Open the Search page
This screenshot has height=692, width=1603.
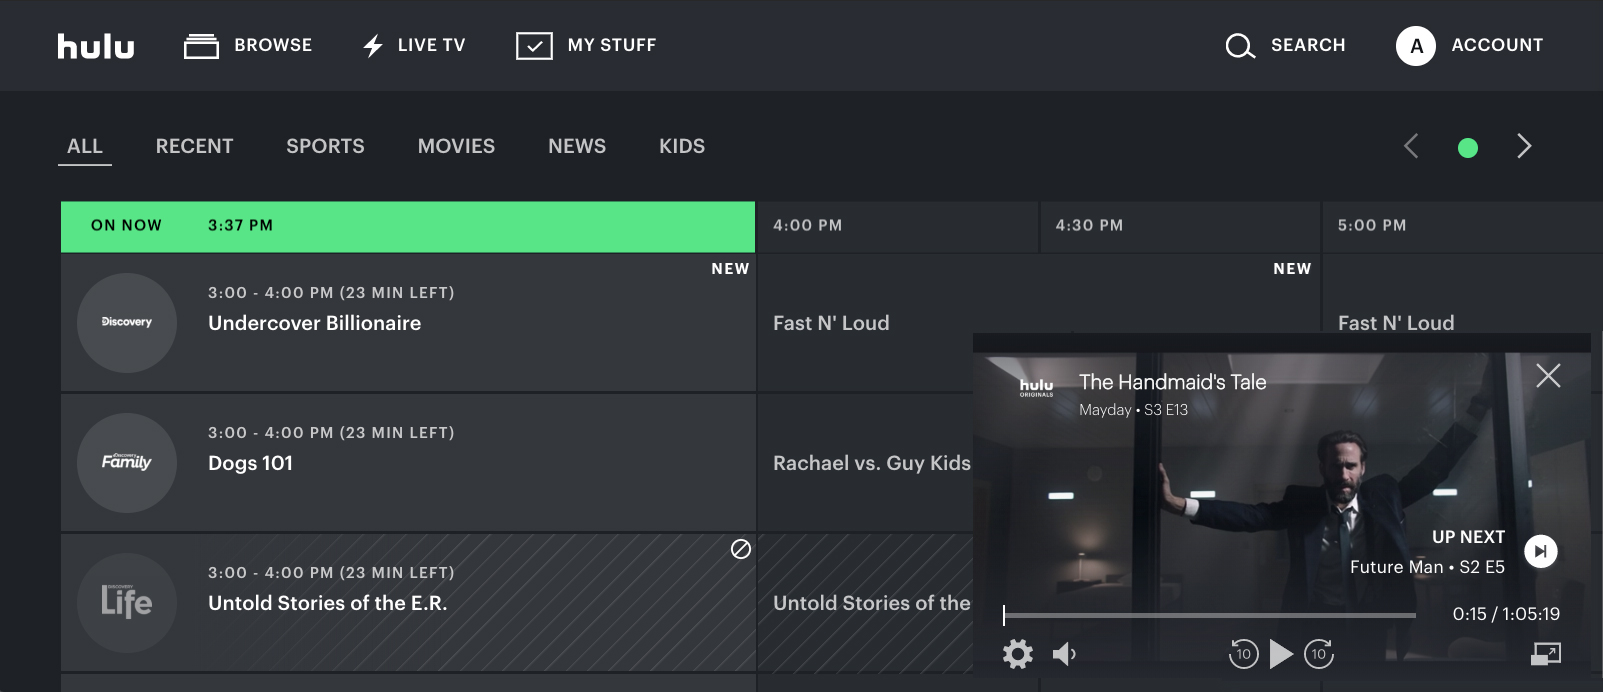[x=1285, y=46]
